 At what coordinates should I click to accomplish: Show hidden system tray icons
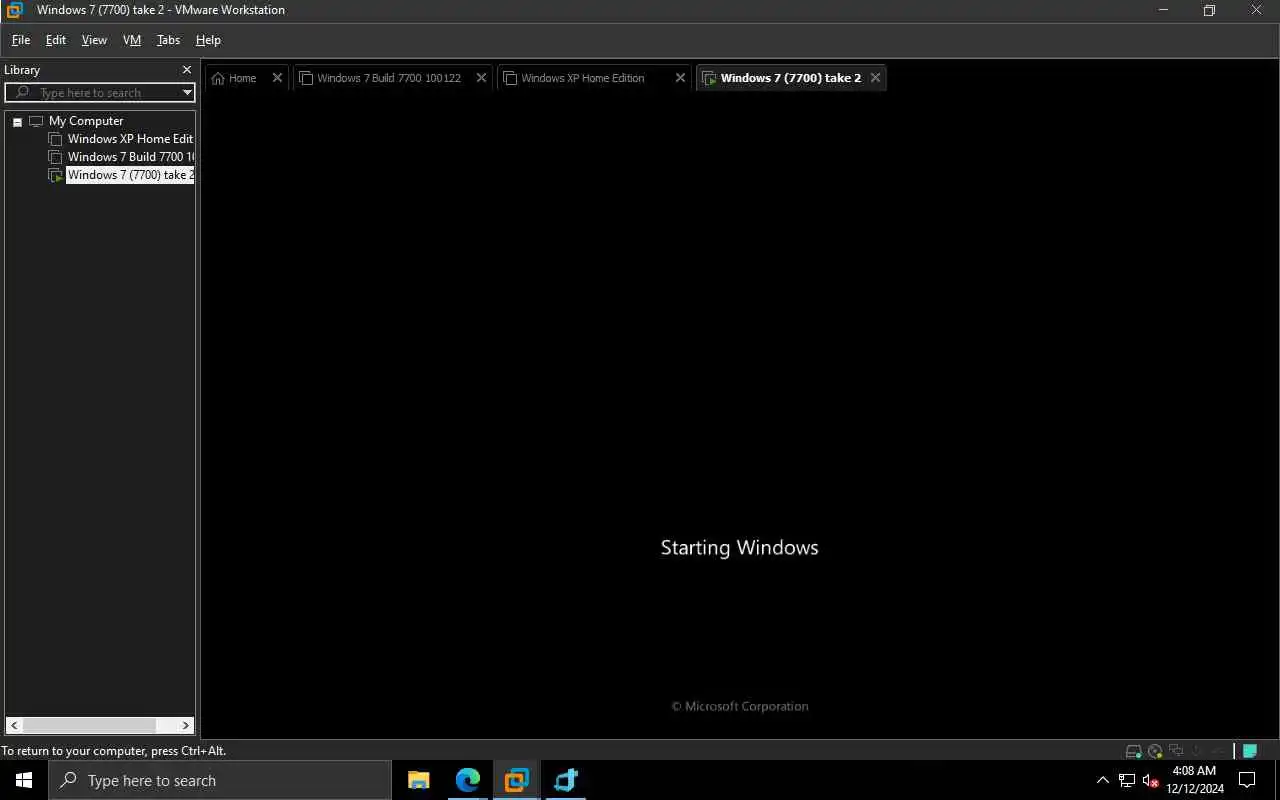[x=1103, y=780]
